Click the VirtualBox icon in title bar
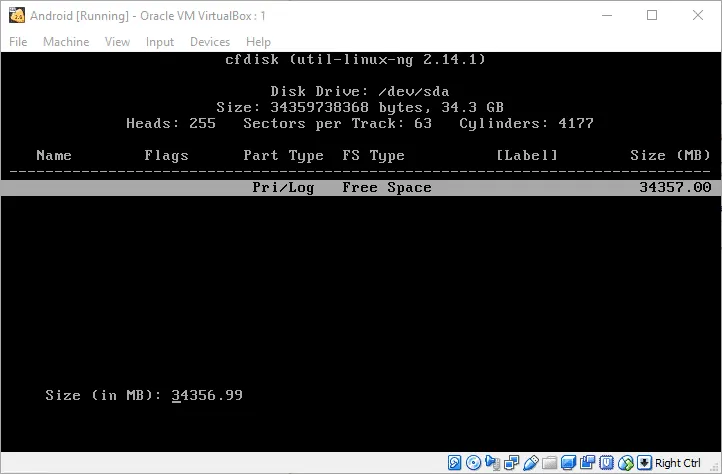 click(15, 15)
